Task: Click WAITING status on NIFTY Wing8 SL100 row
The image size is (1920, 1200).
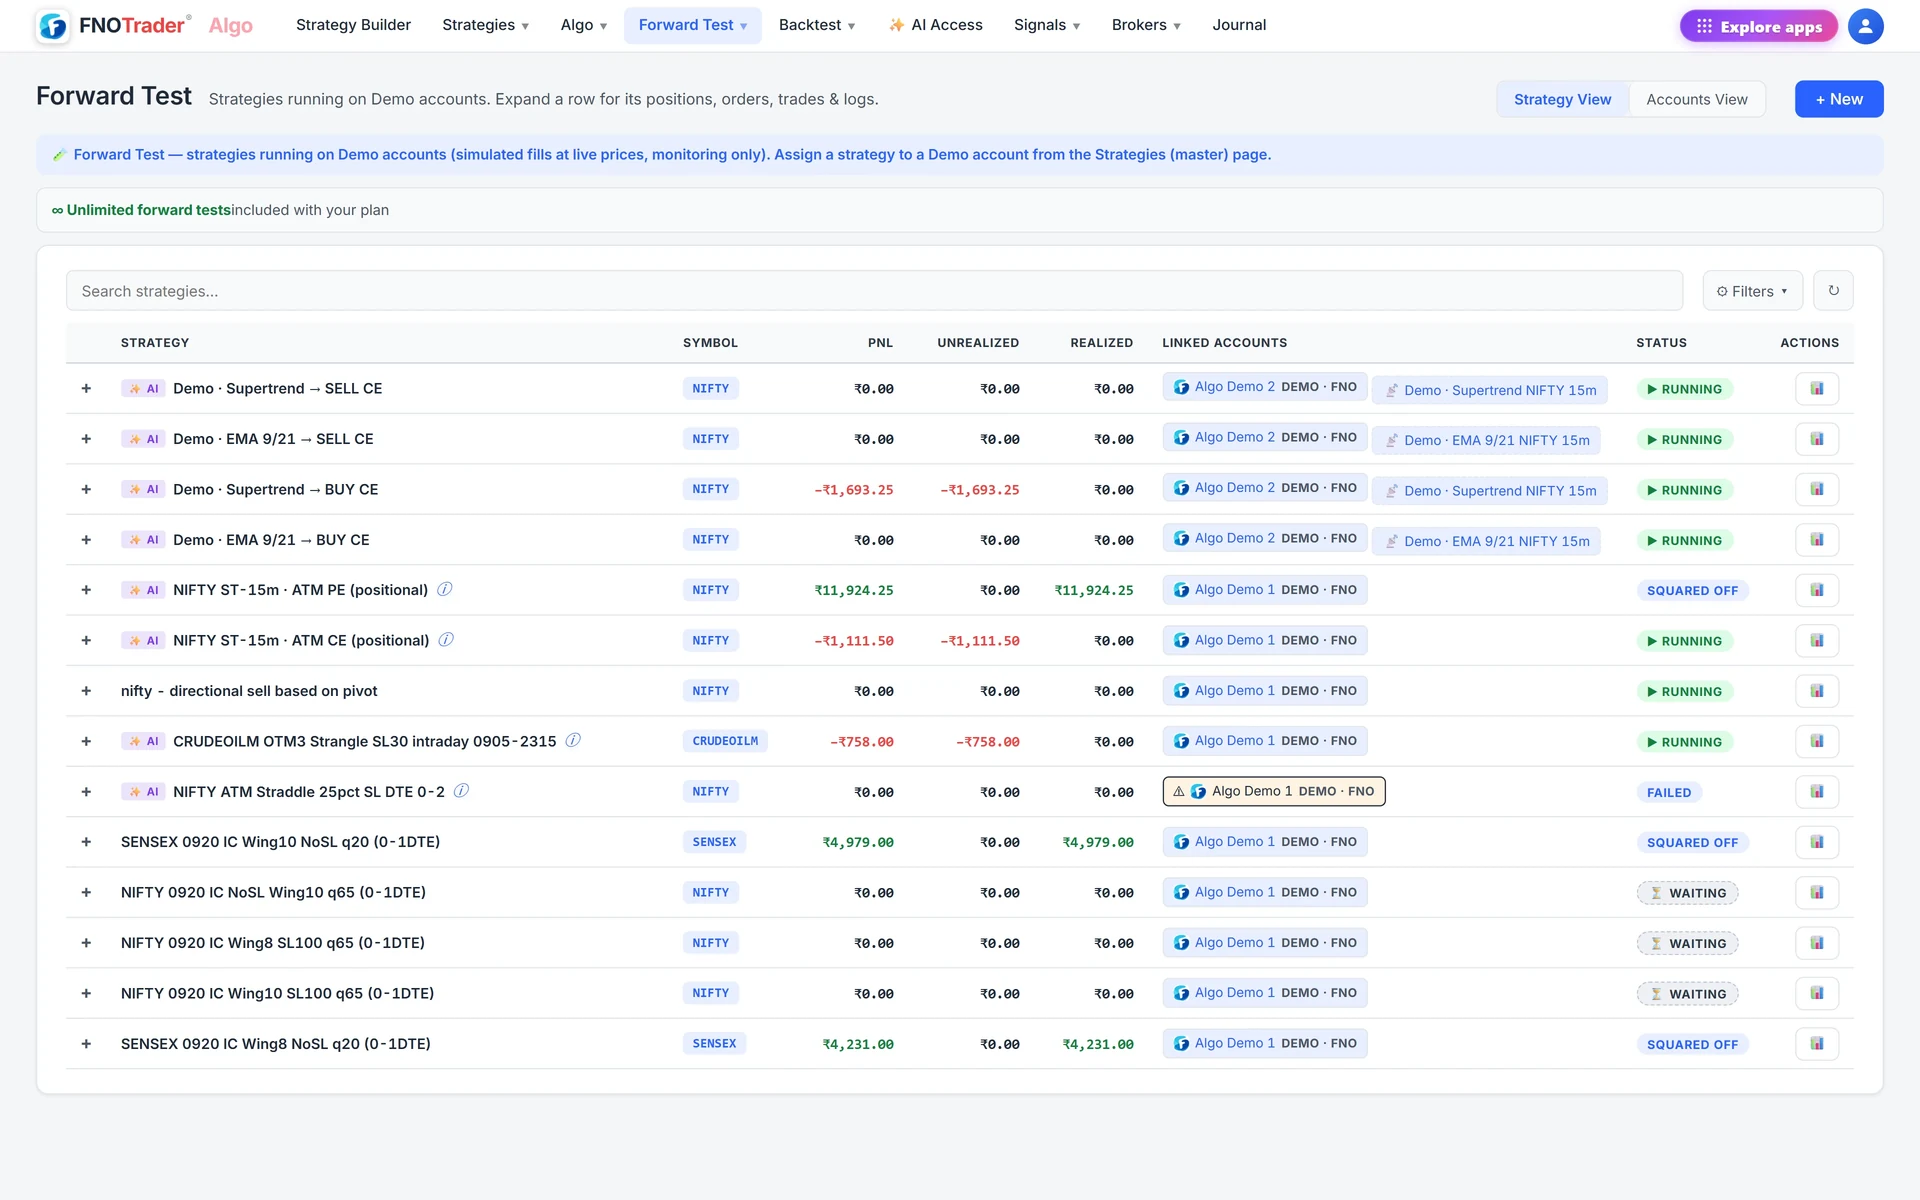Action: click(x=1687, y=943)
